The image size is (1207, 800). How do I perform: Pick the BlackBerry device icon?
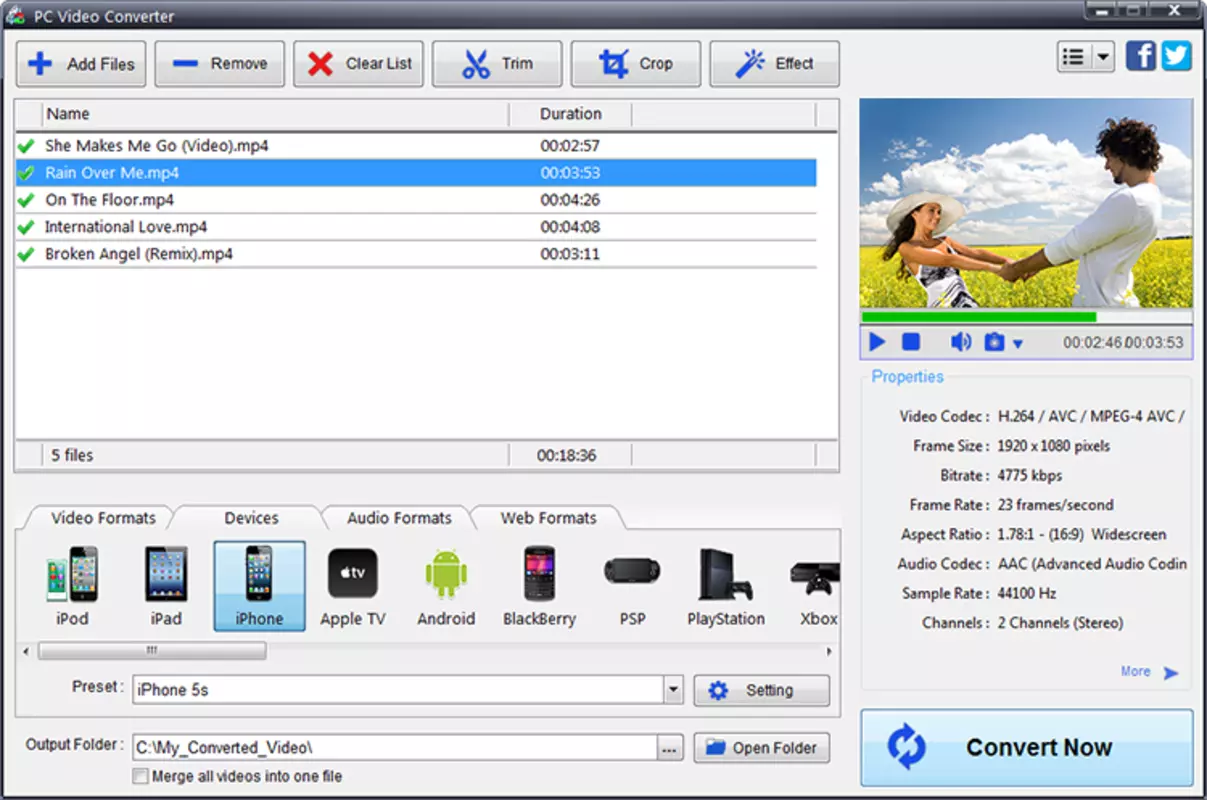(540, 587)
